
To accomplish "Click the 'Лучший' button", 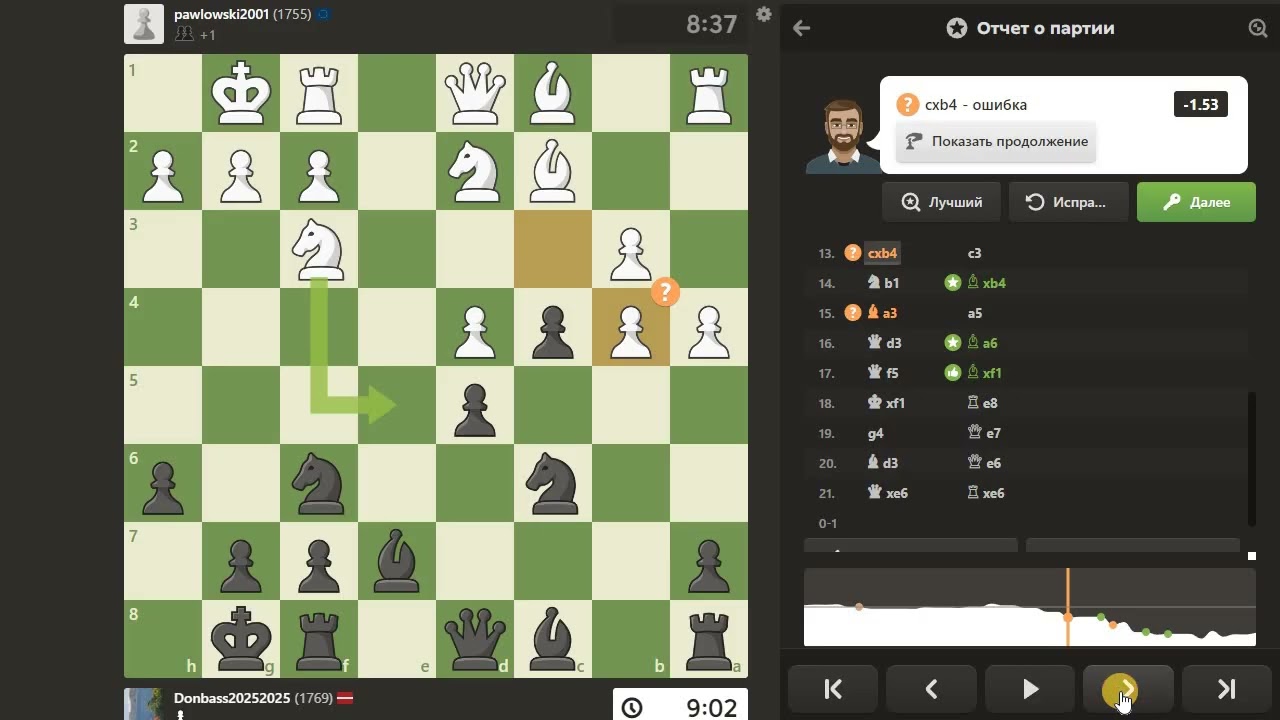I will [941, 202].
